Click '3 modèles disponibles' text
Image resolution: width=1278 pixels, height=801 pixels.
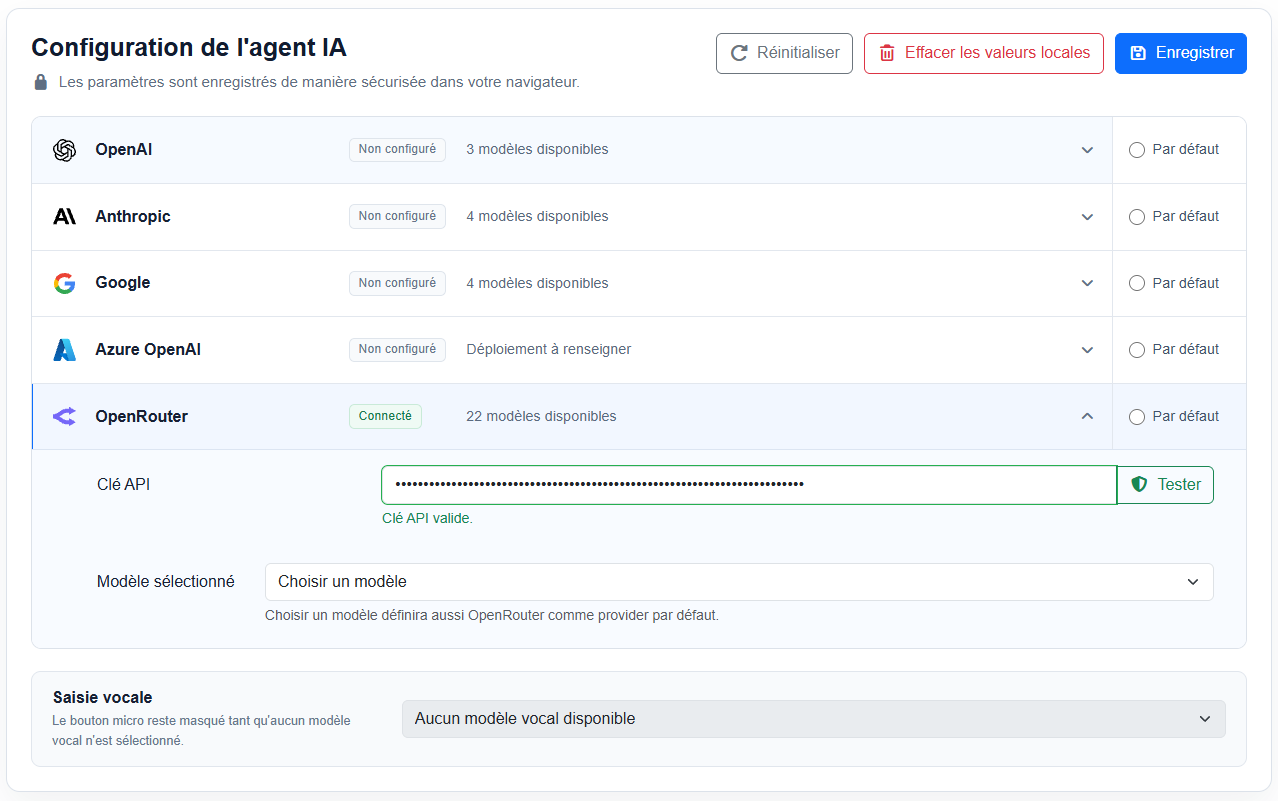pyautogui.click(x=537, y=149)
